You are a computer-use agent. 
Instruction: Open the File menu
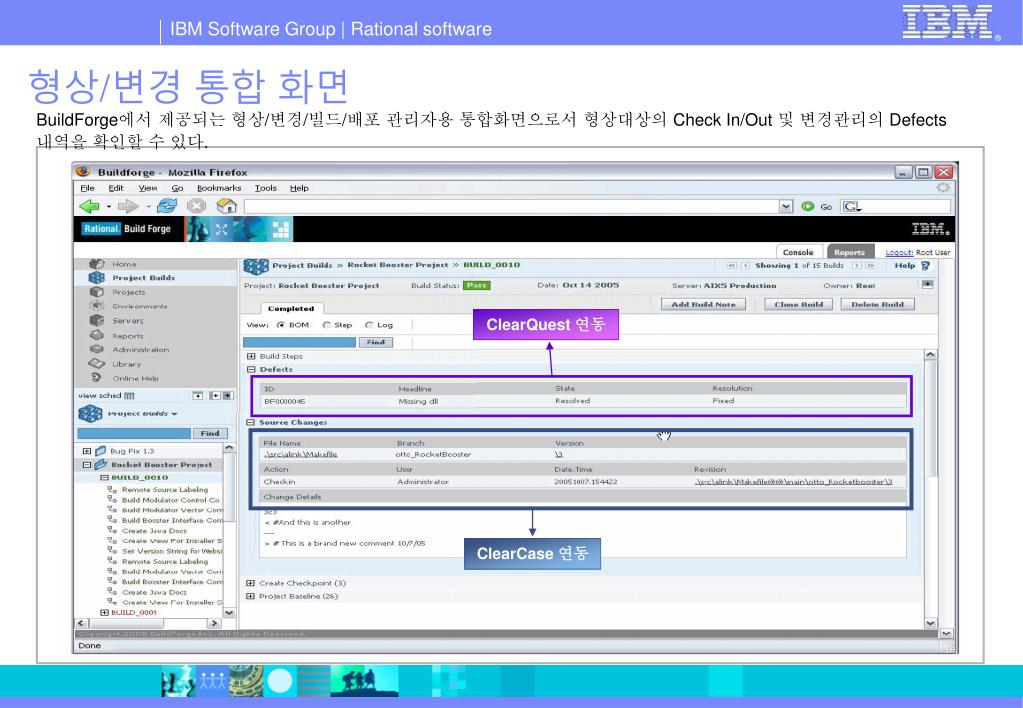(x=87, y=188)
